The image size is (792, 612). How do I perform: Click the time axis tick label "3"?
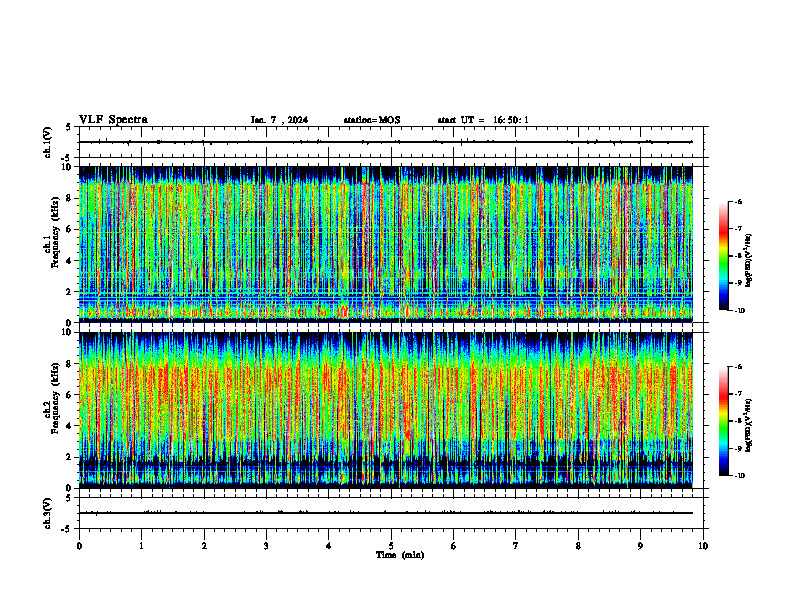click(x=266, y=546)
